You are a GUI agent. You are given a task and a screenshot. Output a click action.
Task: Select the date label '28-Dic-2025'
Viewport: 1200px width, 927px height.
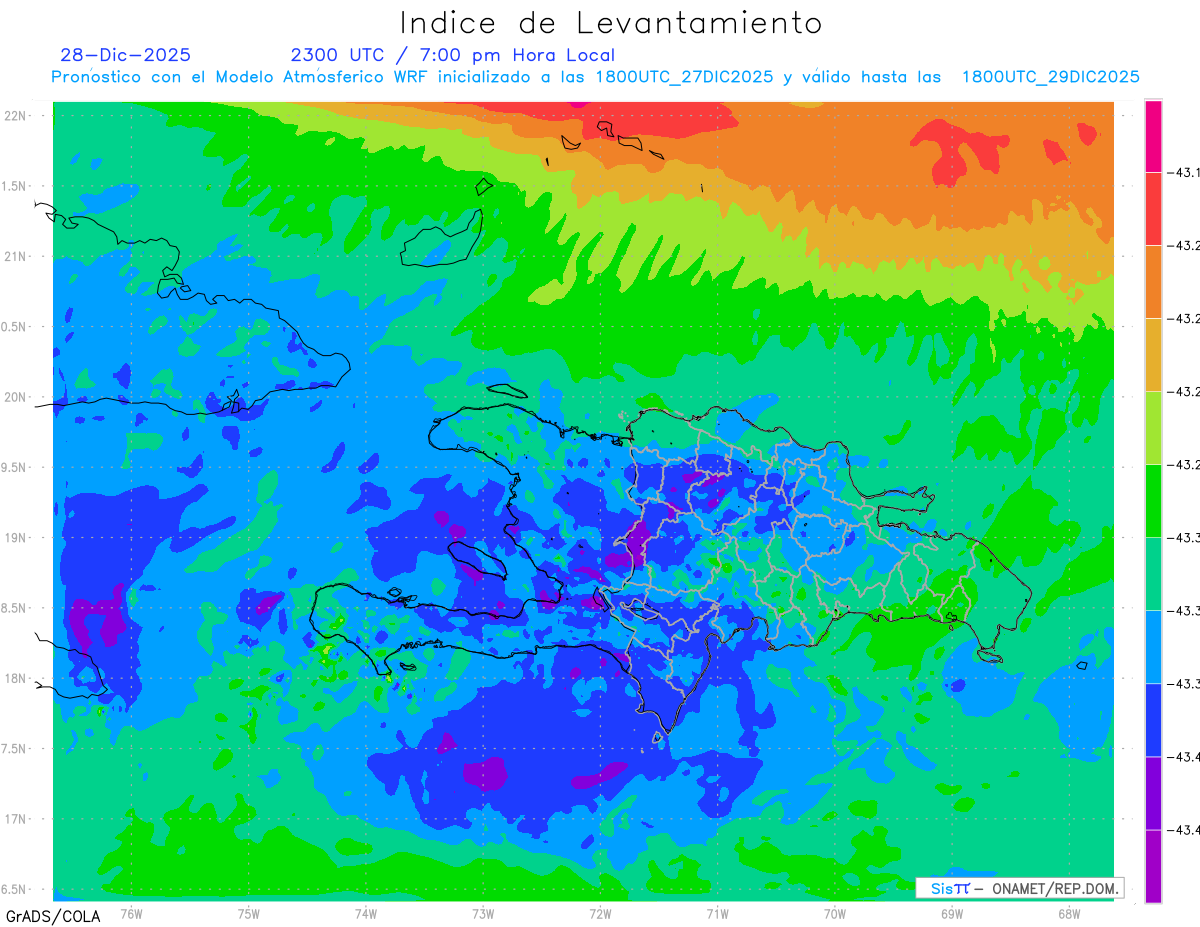125,55
